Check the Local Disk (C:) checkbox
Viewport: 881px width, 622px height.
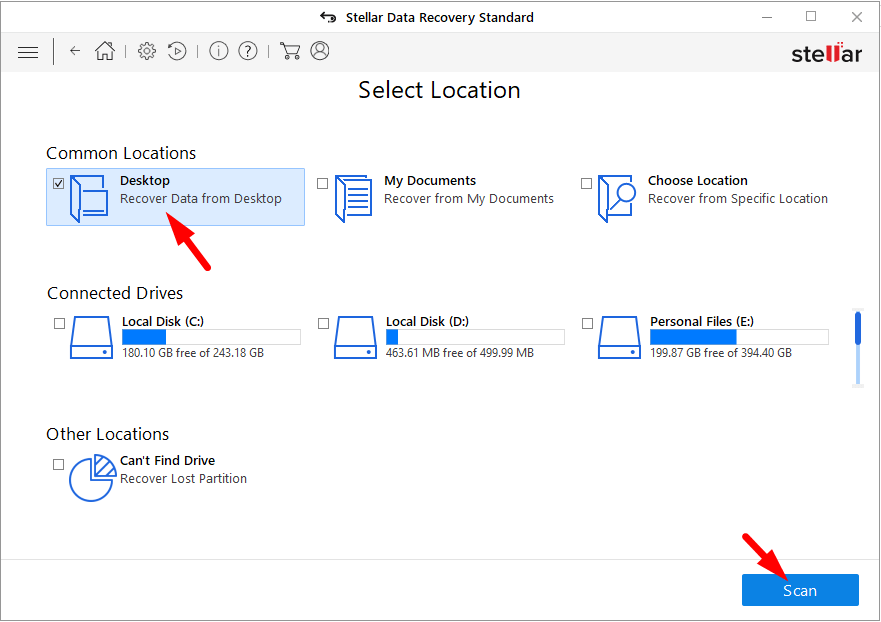point(60,324)
